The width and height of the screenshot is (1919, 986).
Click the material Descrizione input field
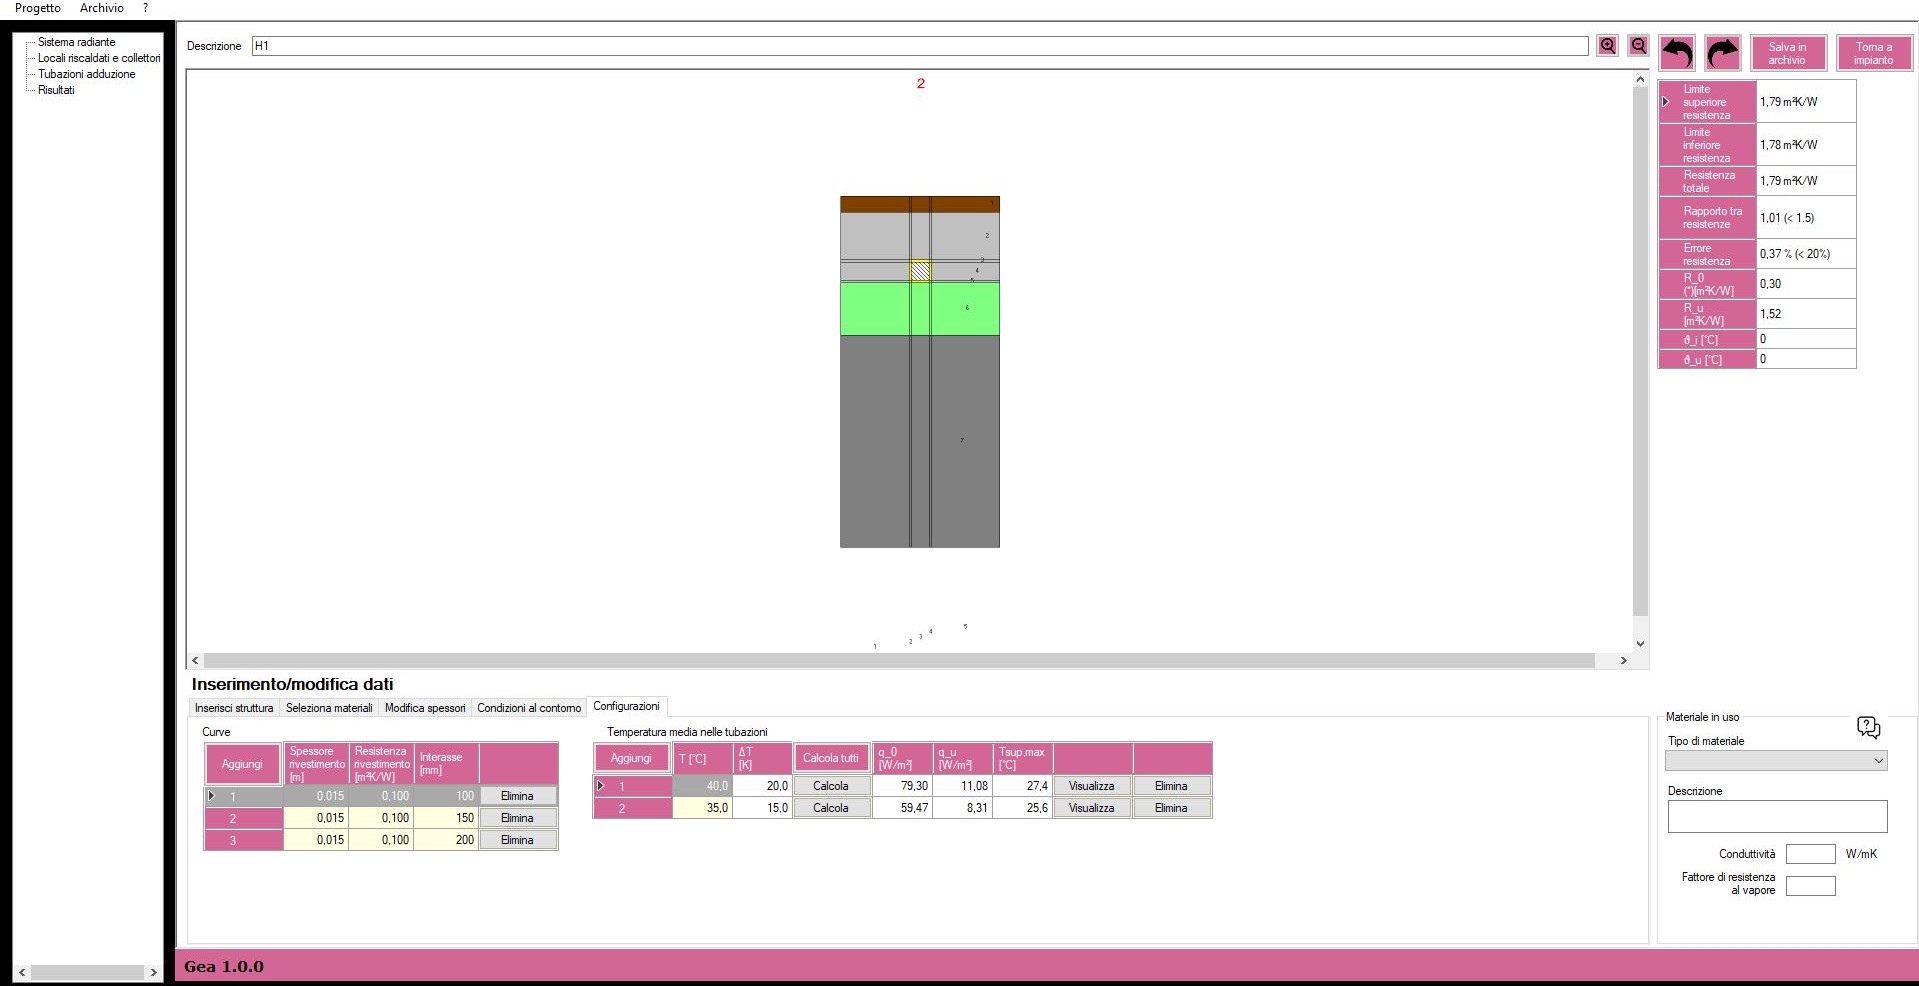pyautogui.click(x=1777, y=816)
